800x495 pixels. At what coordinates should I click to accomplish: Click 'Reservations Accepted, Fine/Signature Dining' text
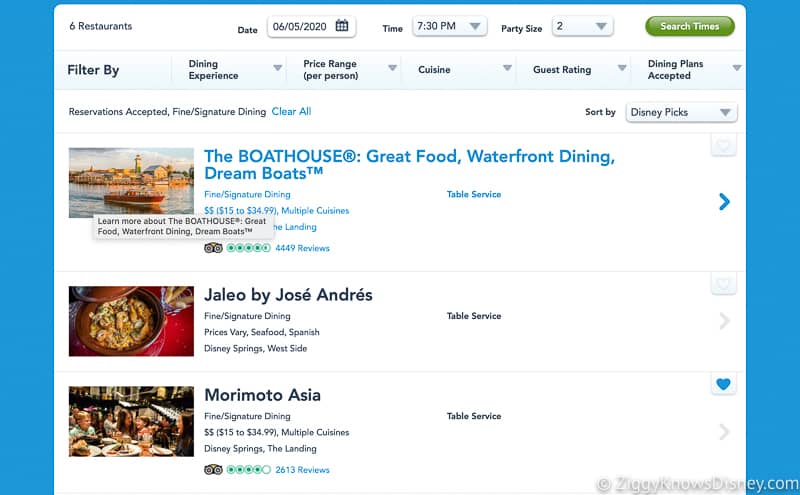click(167, 112)
